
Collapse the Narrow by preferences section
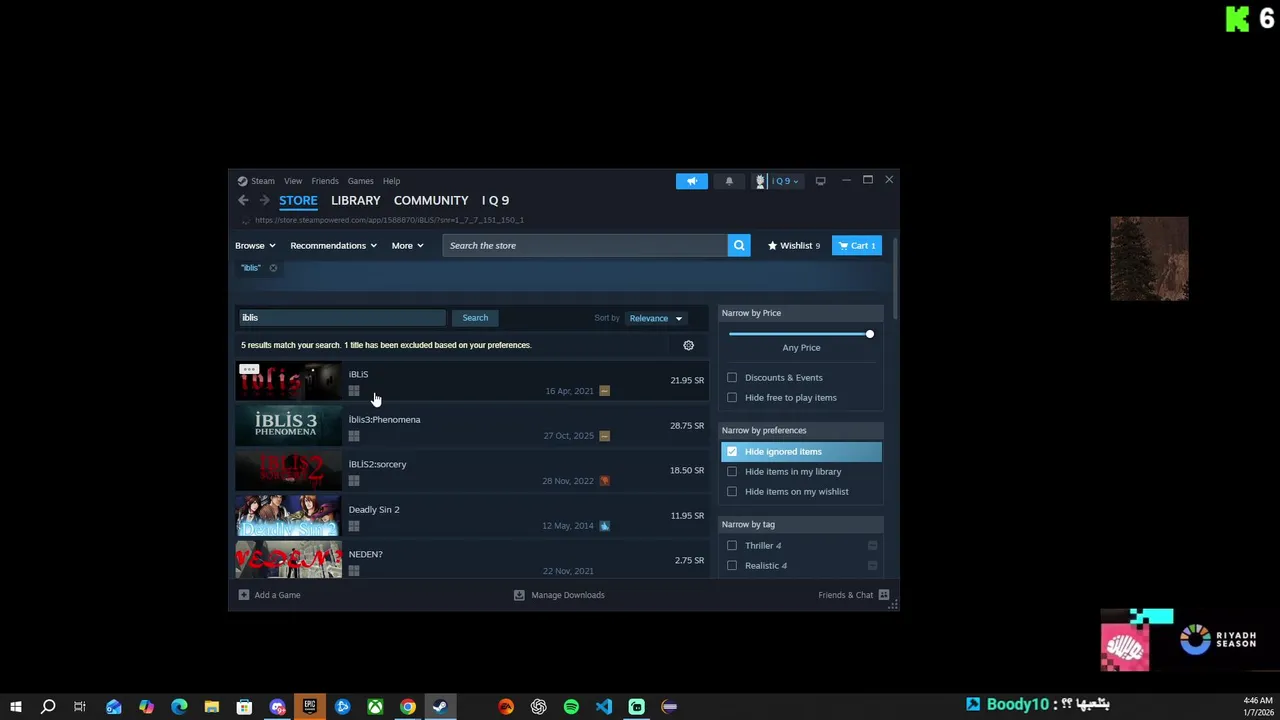[x=801, y=430]
